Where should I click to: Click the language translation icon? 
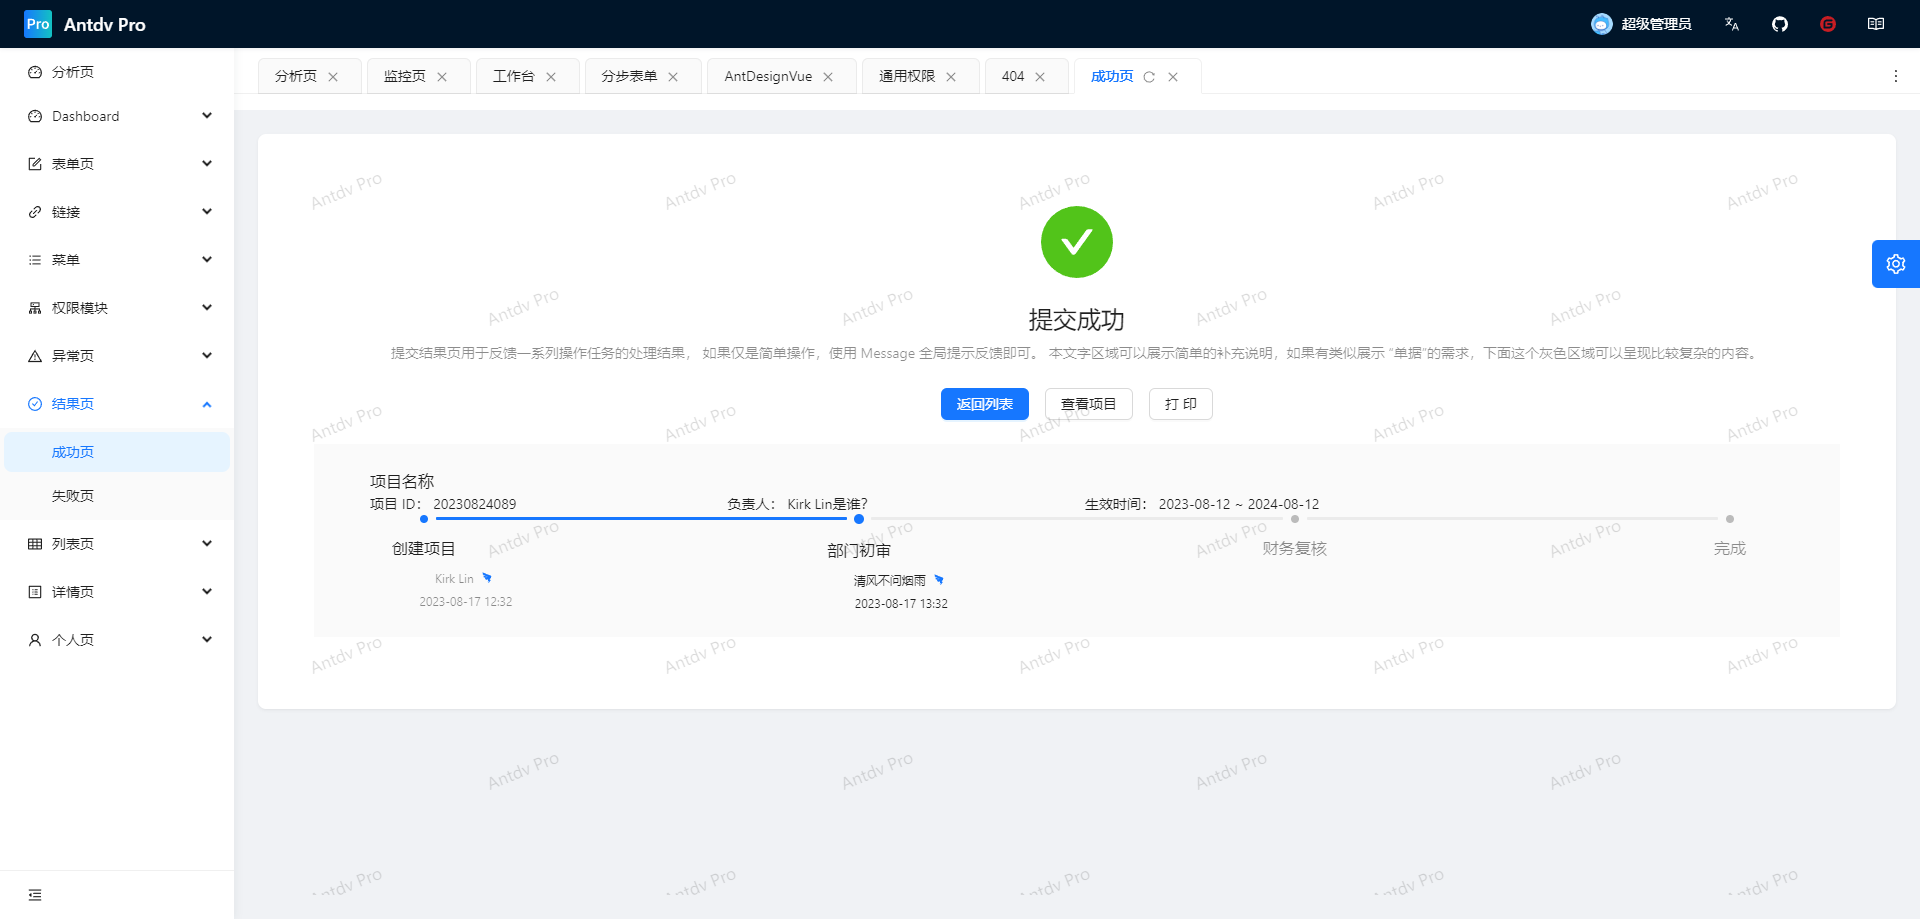tap(1732, 24)
